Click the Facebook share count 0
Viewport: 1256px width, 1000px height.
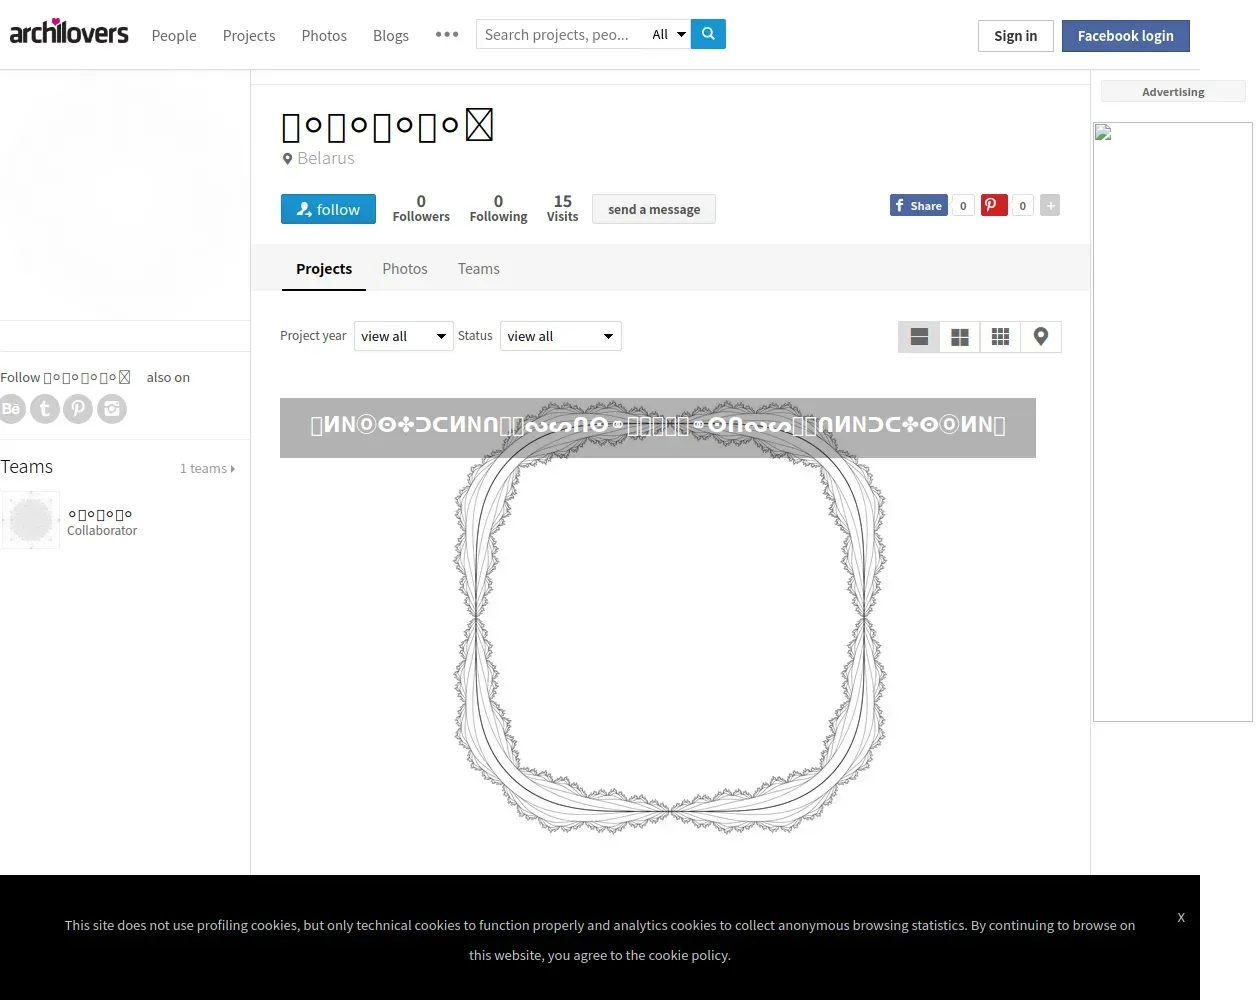(963, 205)
